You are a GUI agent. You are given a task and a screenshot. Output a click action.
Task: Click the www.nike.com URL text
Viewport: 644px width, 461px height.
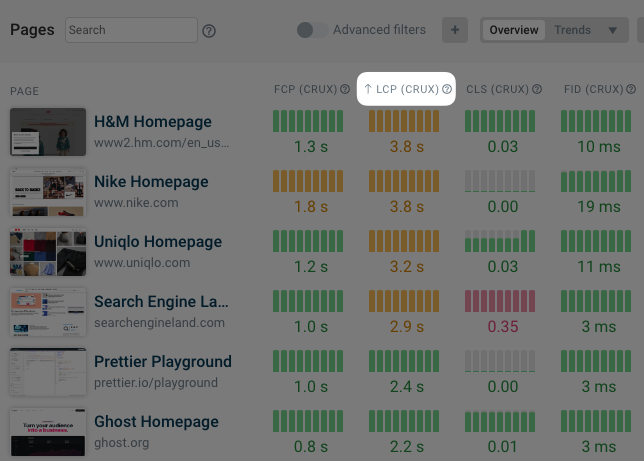click(136, 203)
